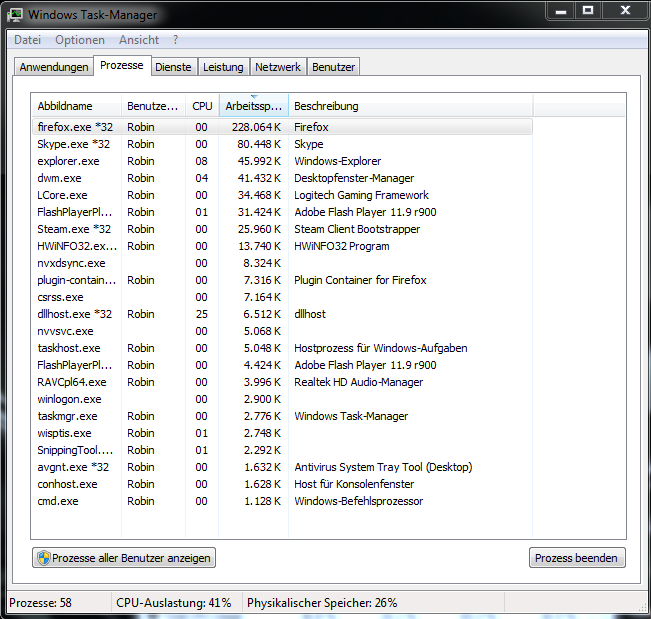The height and width of the screenshot is (619, 651).
Task: Open the Datei menu
Action: (27, 40)
